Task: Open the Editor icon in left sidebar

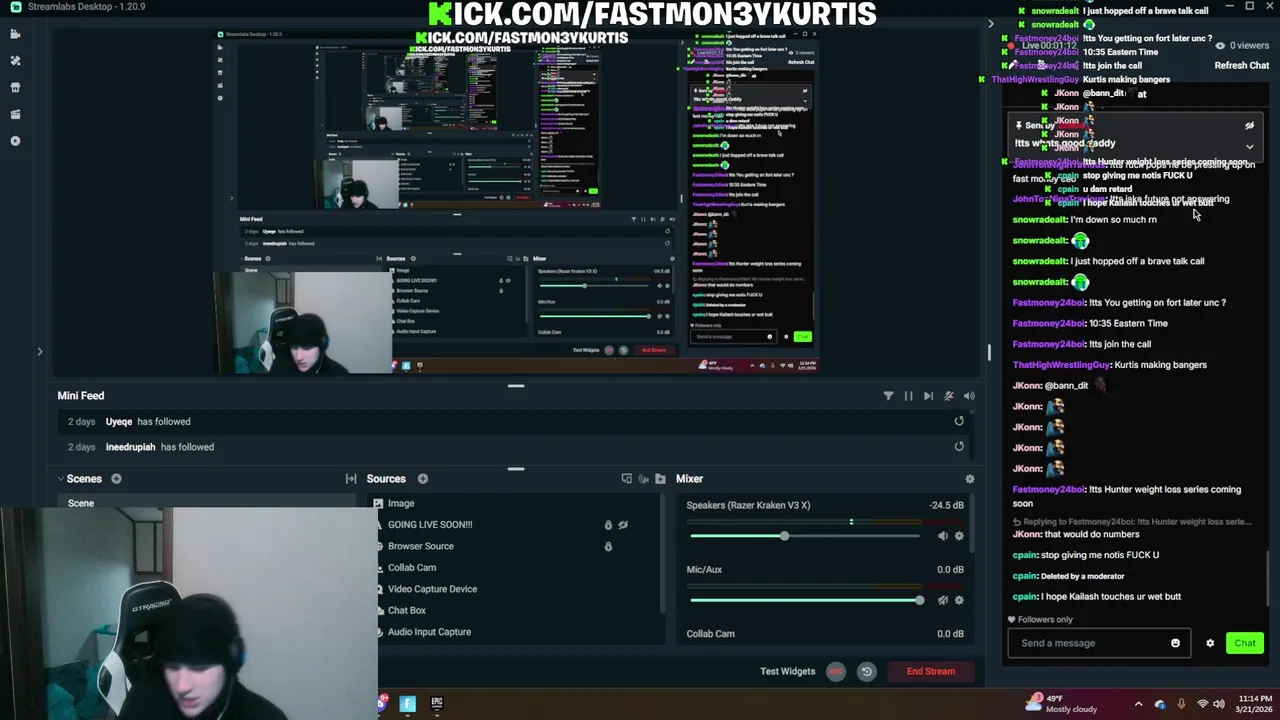Action: pos(15,34)
